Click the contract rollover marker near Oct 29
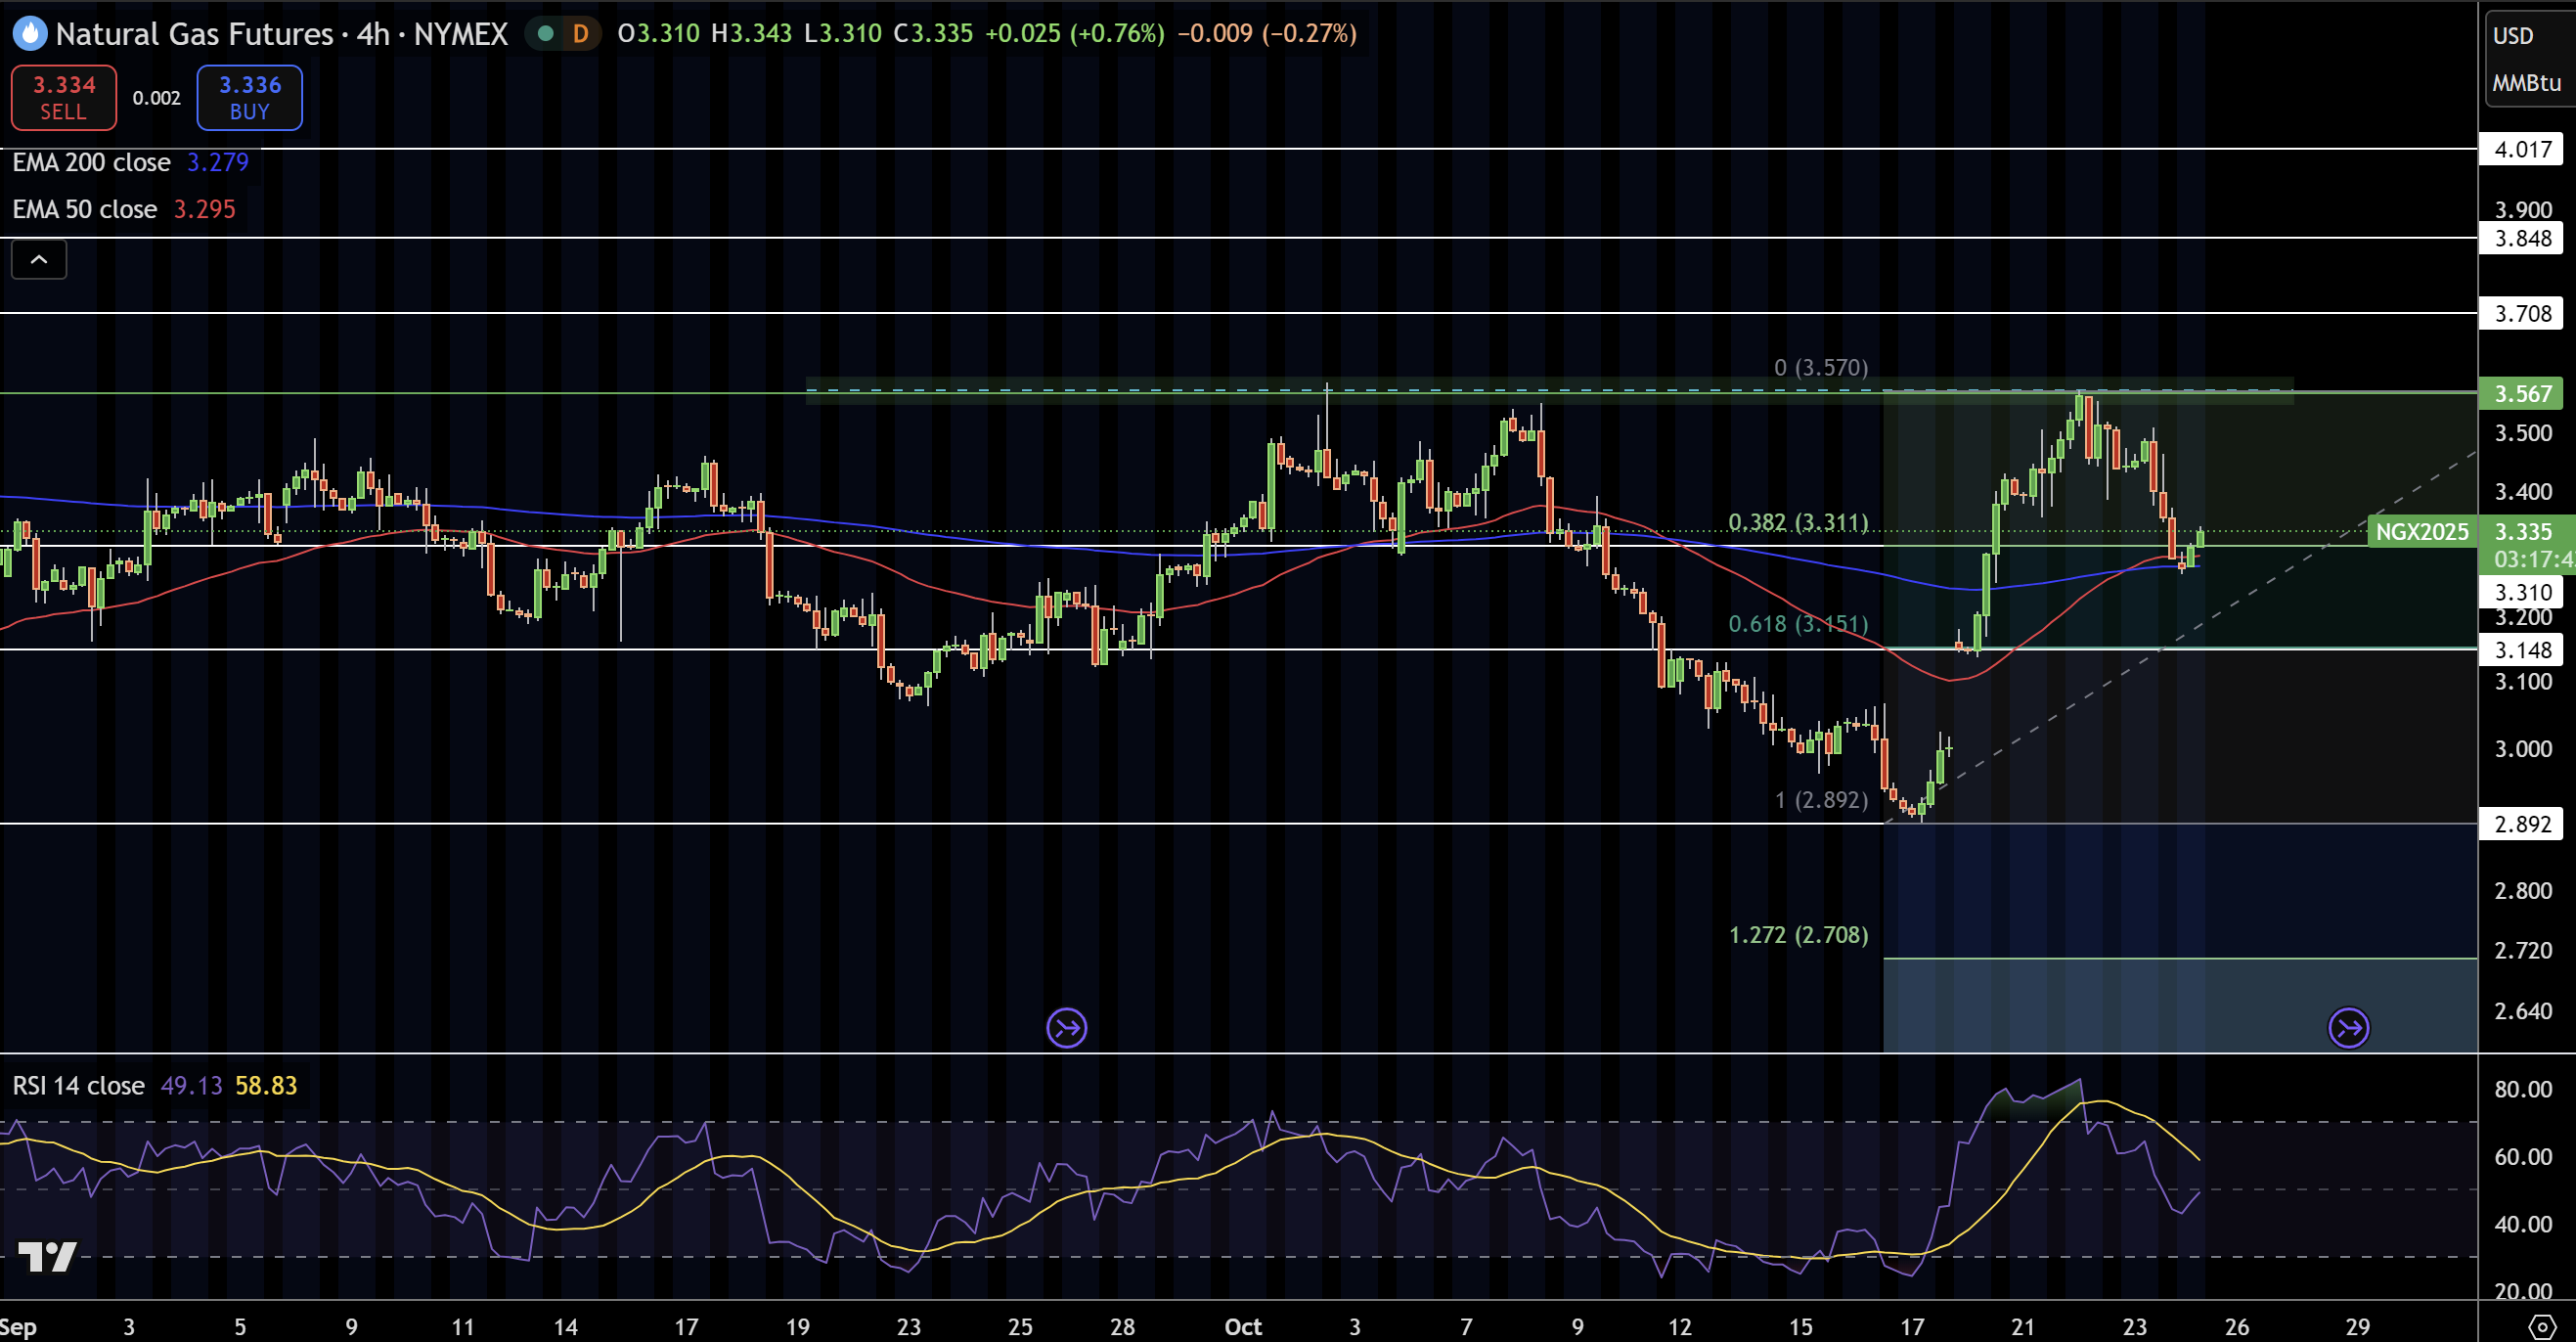 point(2348,1027)
